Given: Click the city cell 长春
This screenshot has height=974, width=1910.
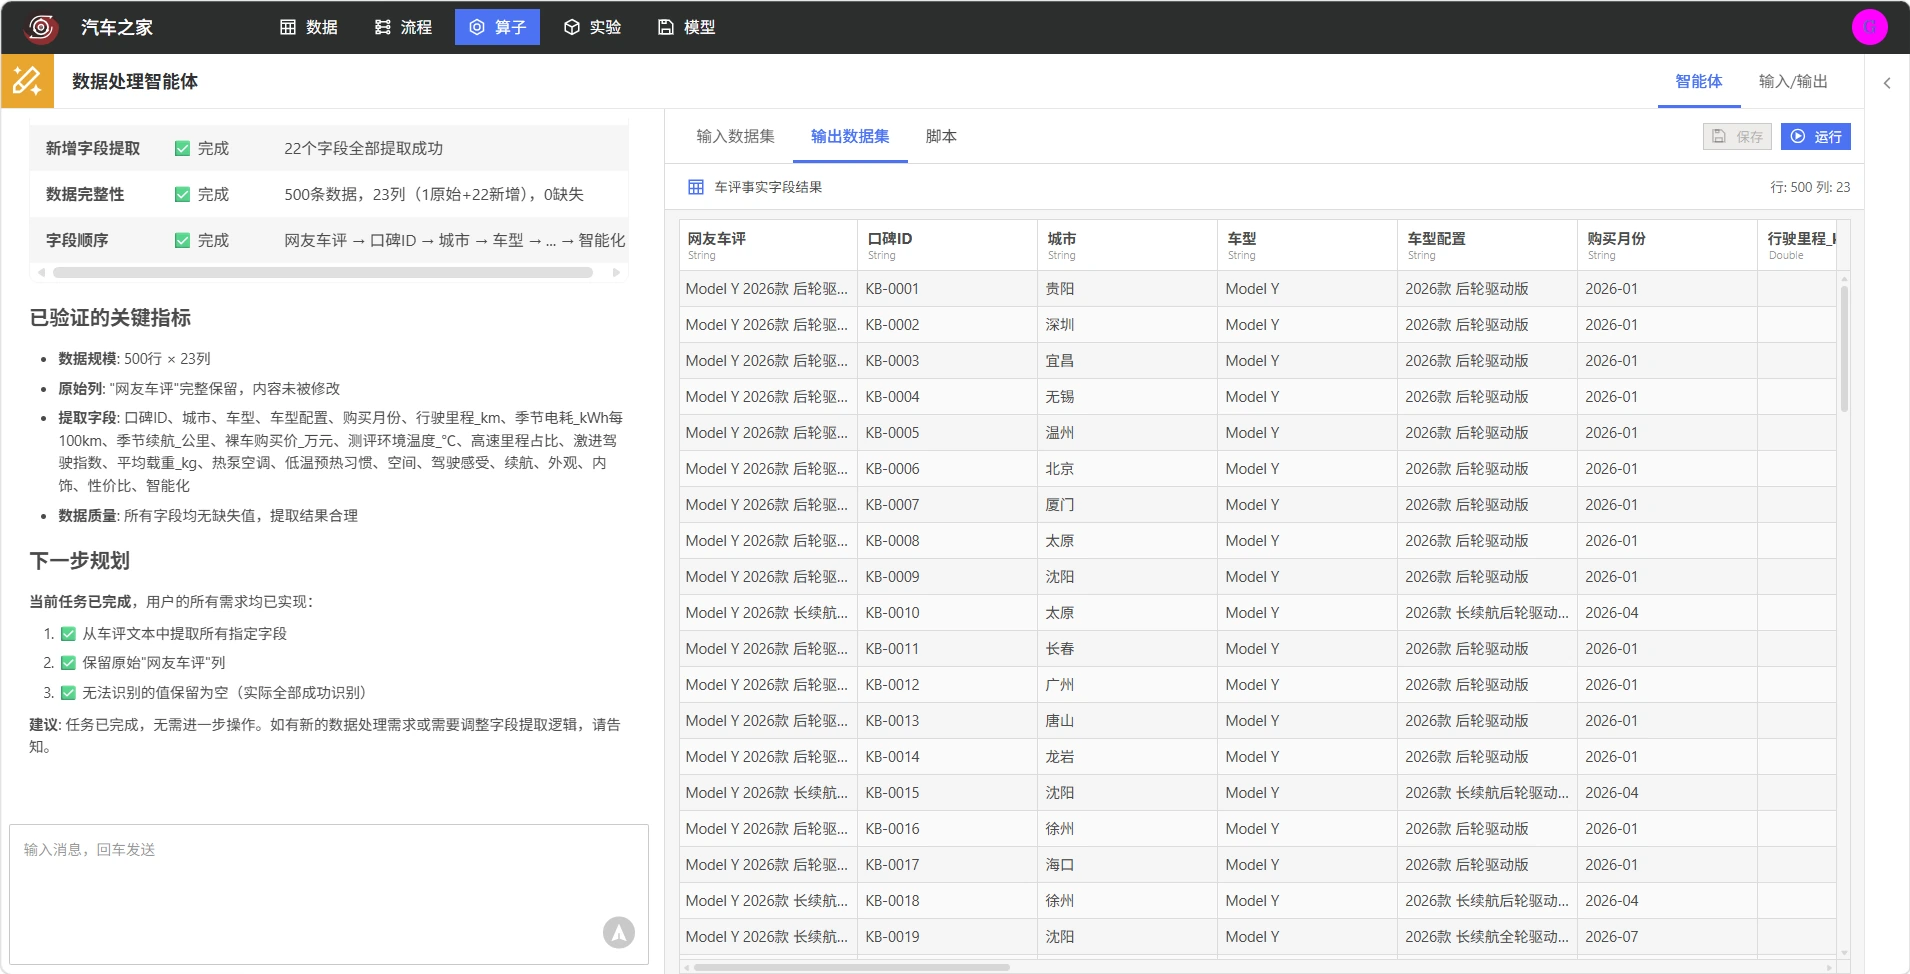Looking at the screenshot, I should [1128, 649].
